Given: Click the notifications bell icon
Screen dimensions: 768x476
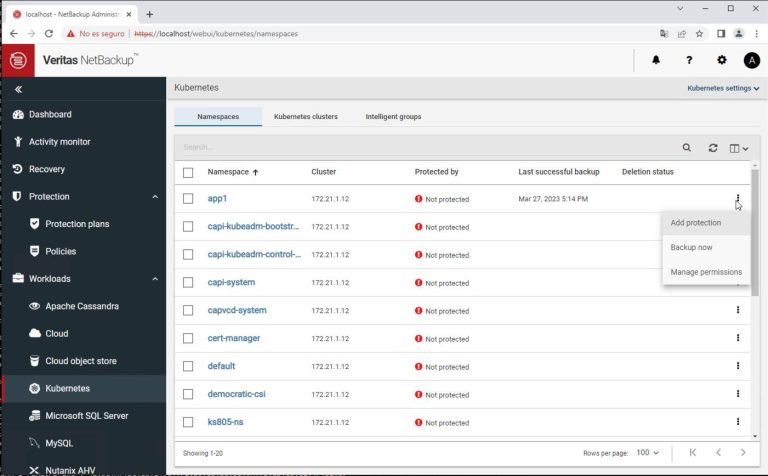Looking at the screenshot, I should [x=656, y=60].
